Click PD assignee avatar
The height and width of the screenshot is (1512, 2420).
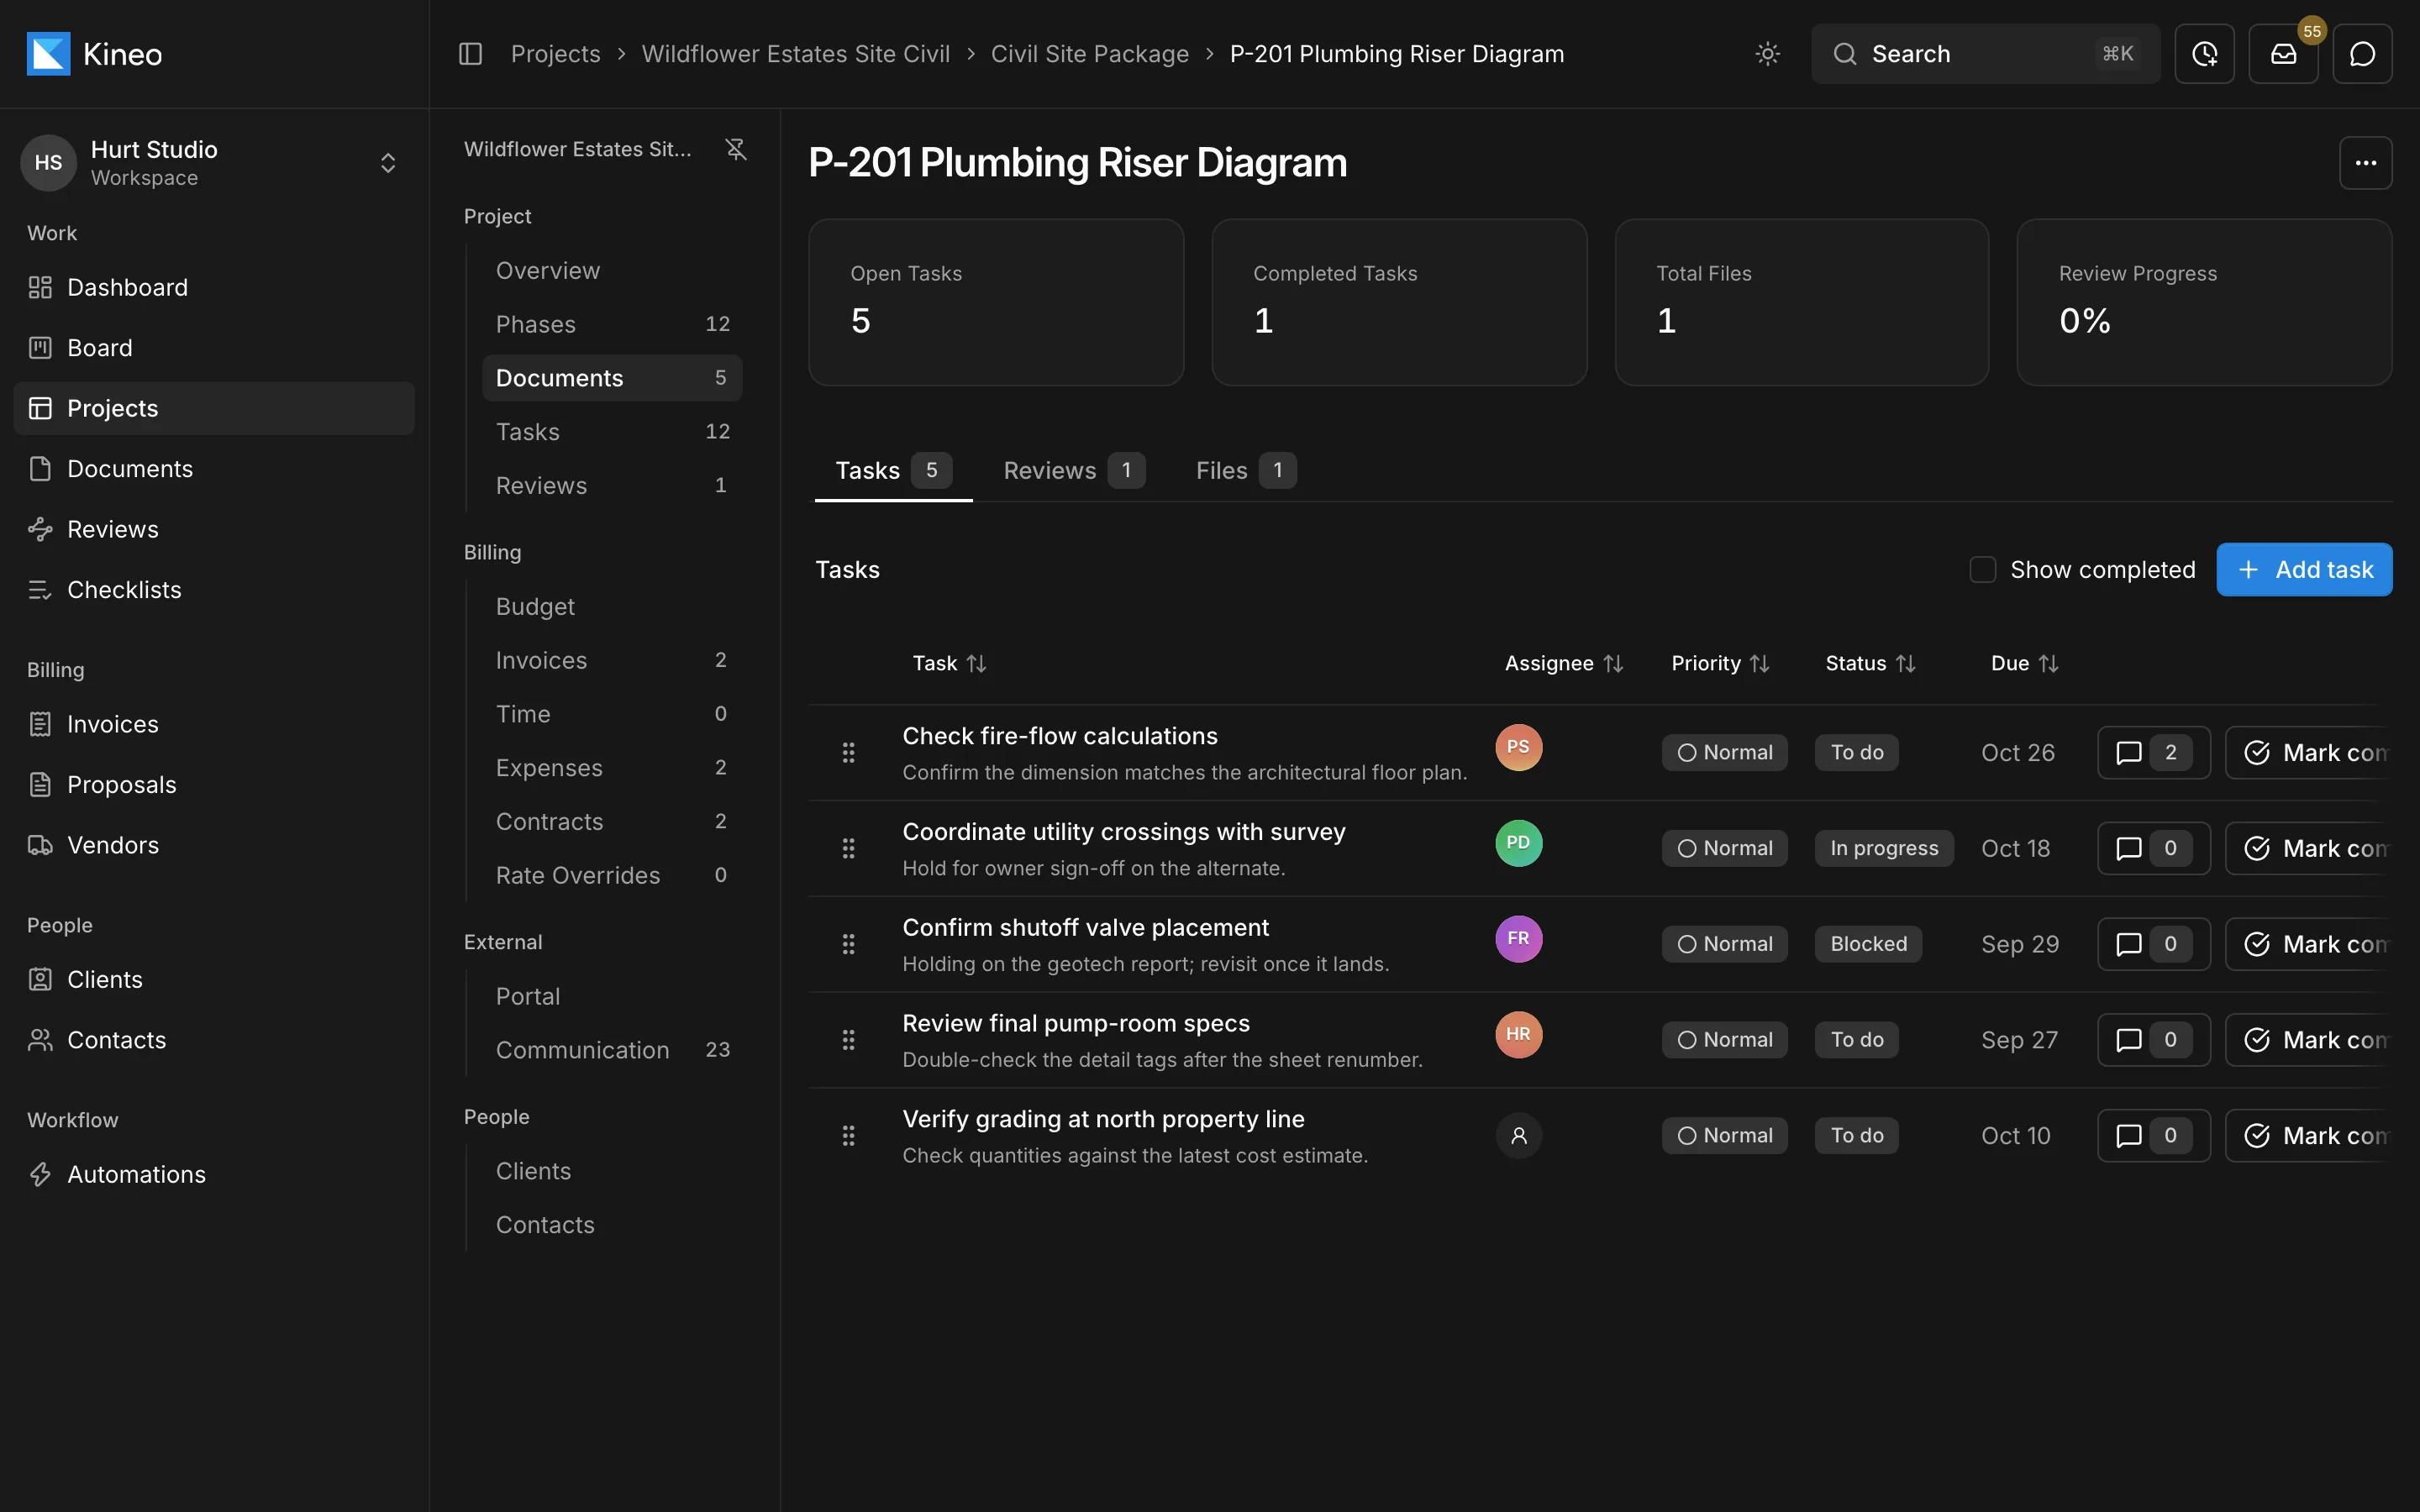(1518, 843)
